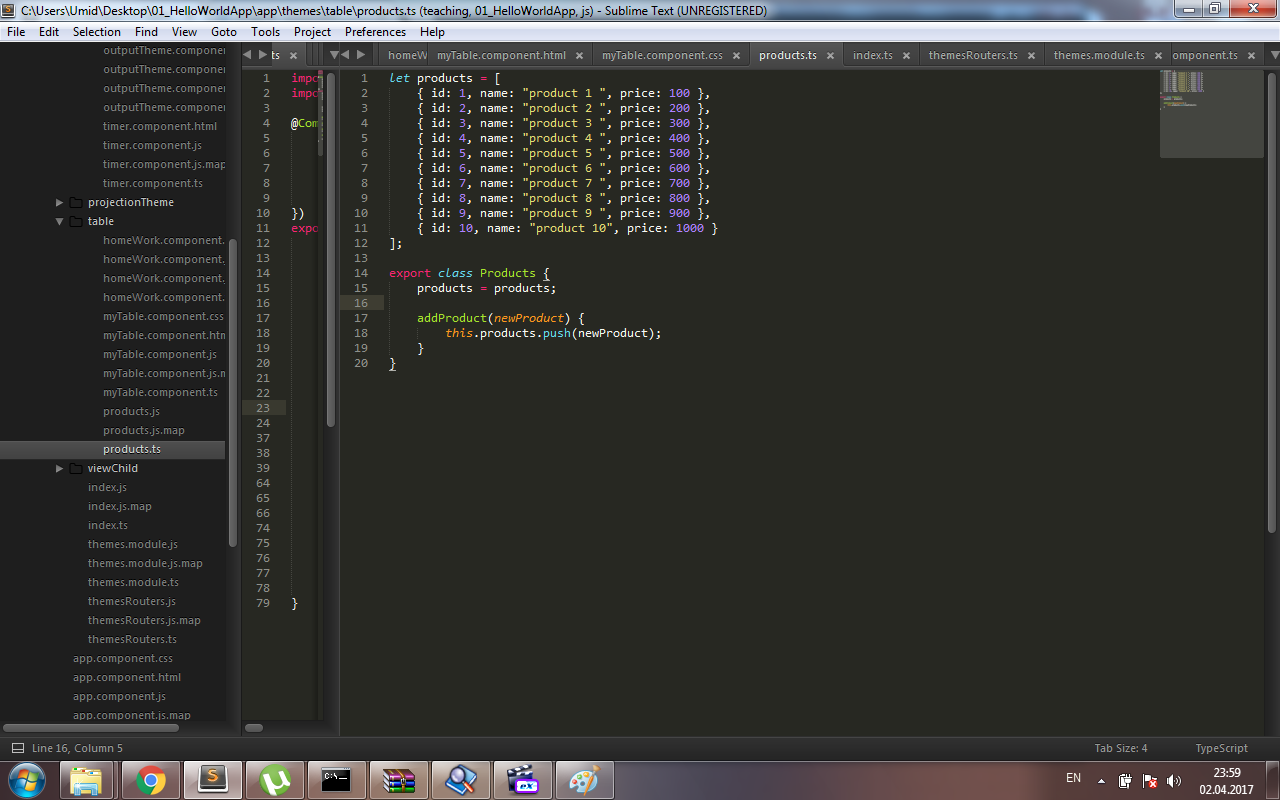Click the minimap code preview

[x=1211, y=114]
